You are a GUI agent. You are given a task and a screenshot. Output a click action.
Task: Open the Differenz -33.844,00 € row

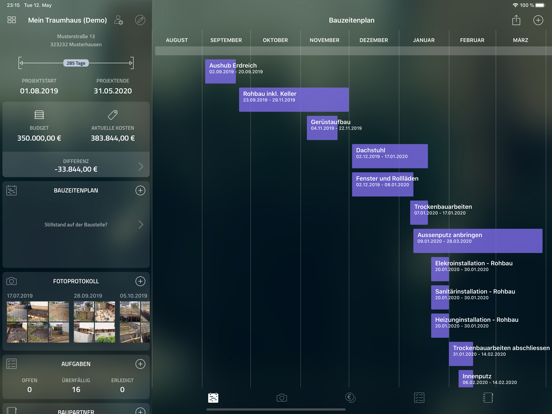[76, 165]
